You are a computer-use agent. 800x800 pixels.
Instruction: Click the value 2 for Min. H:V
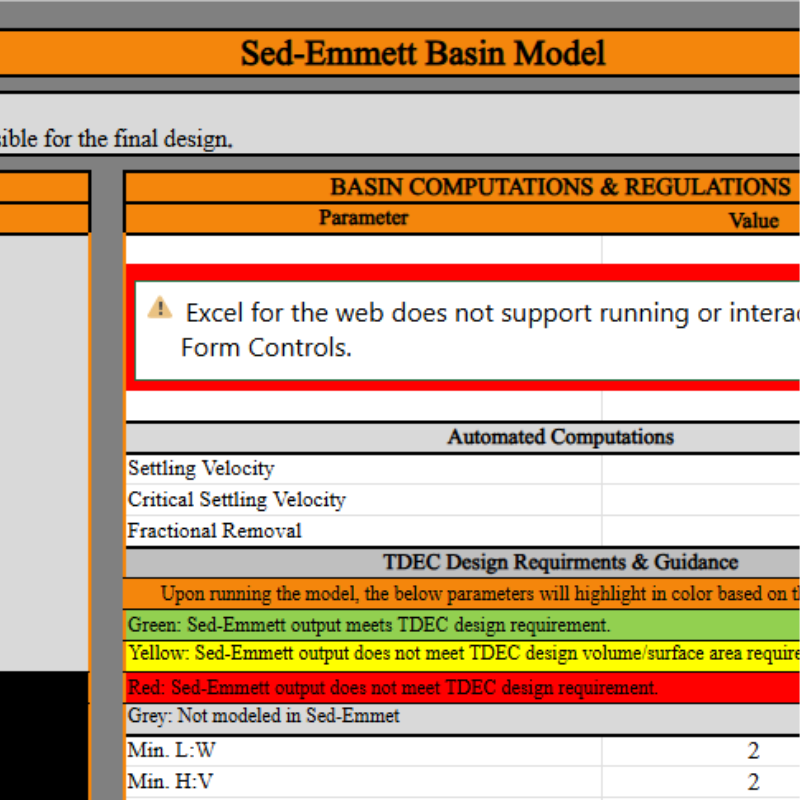[753, 782]
